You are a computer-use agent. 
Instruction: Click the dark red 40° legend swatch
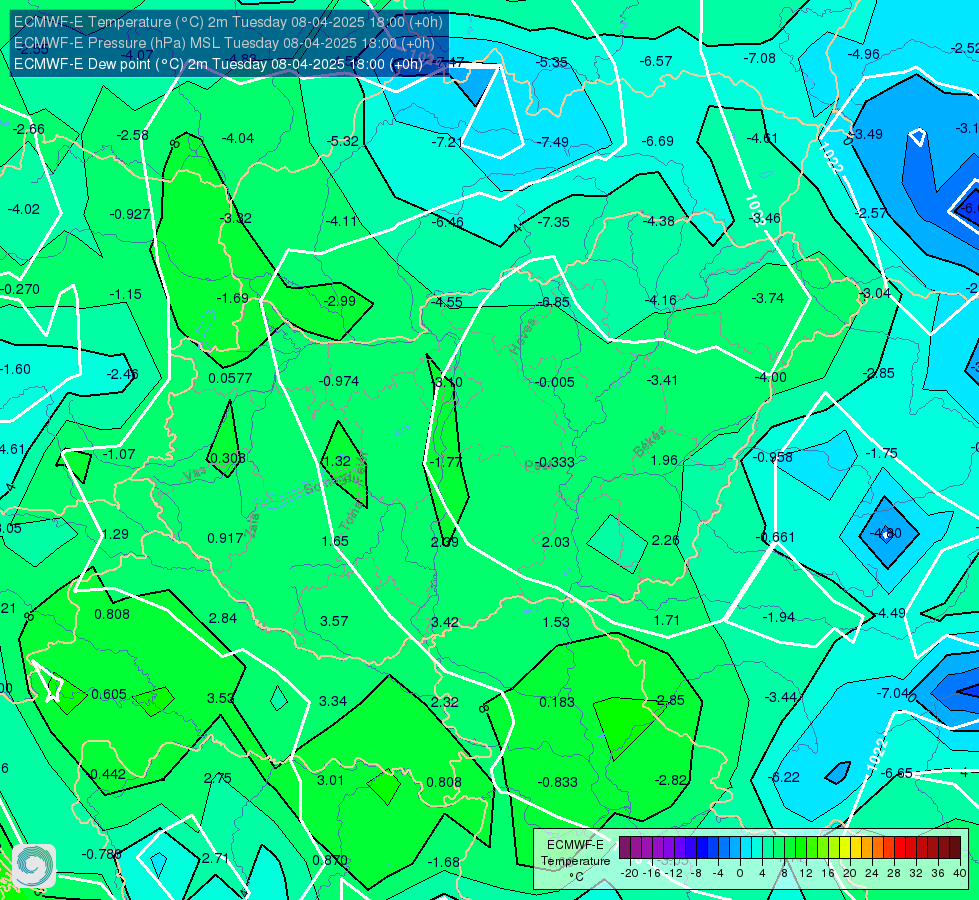955,848
